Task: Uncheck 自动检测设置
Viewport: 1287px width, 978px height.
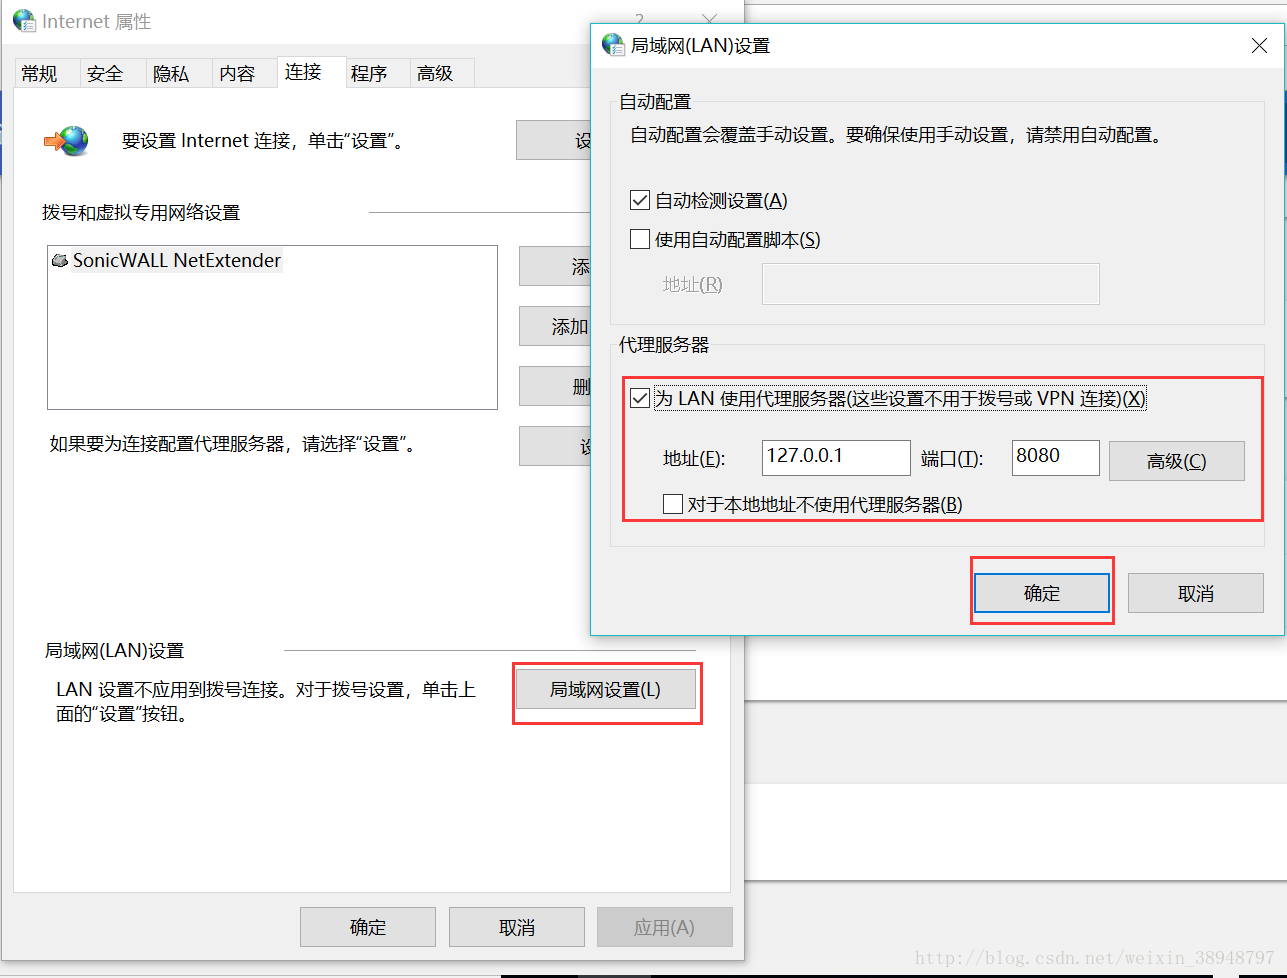Action: [x=639, y=199]
